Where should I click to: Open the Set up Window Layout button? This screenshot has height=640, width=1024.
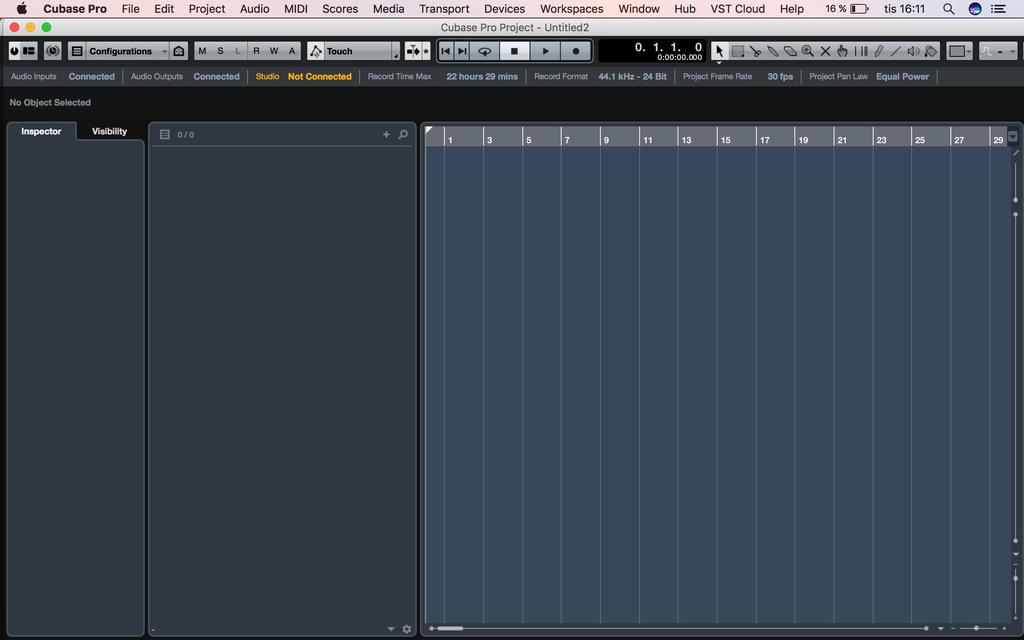(27, 51)
